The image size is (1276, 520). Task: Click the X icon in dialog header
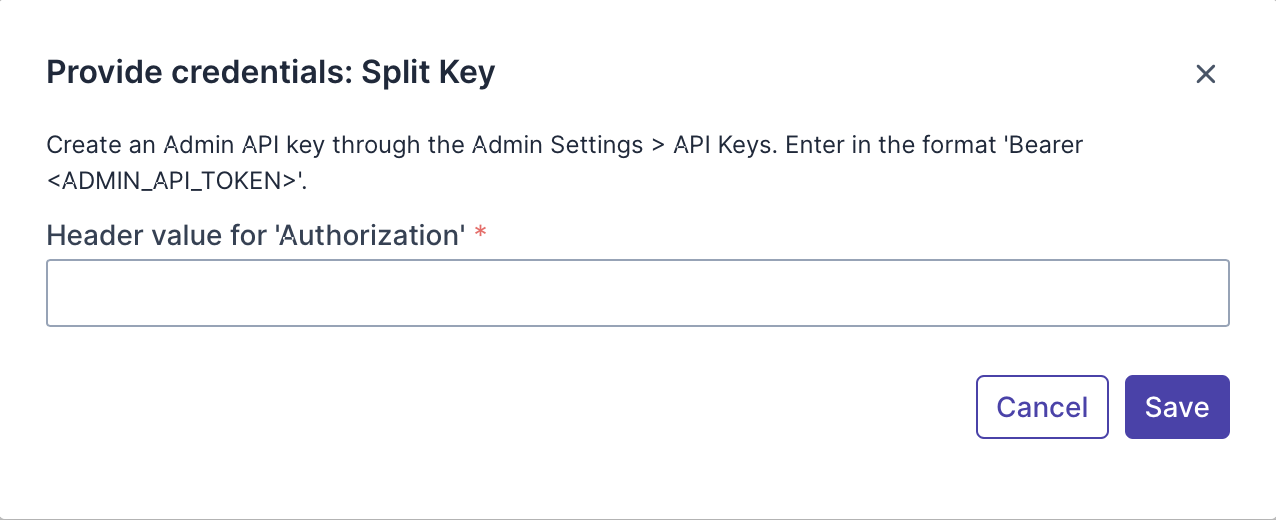click(1205, 74)
